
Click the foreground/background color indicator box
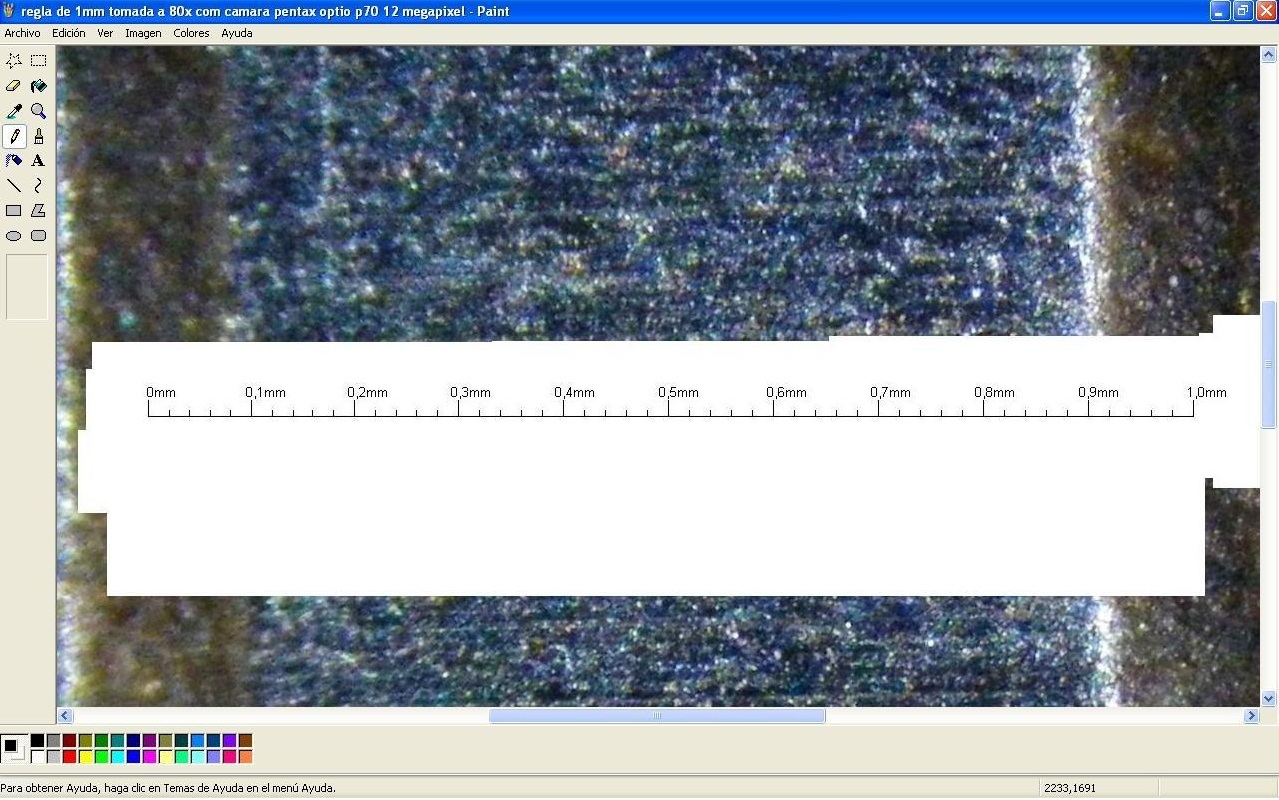(x=14, y=748)
